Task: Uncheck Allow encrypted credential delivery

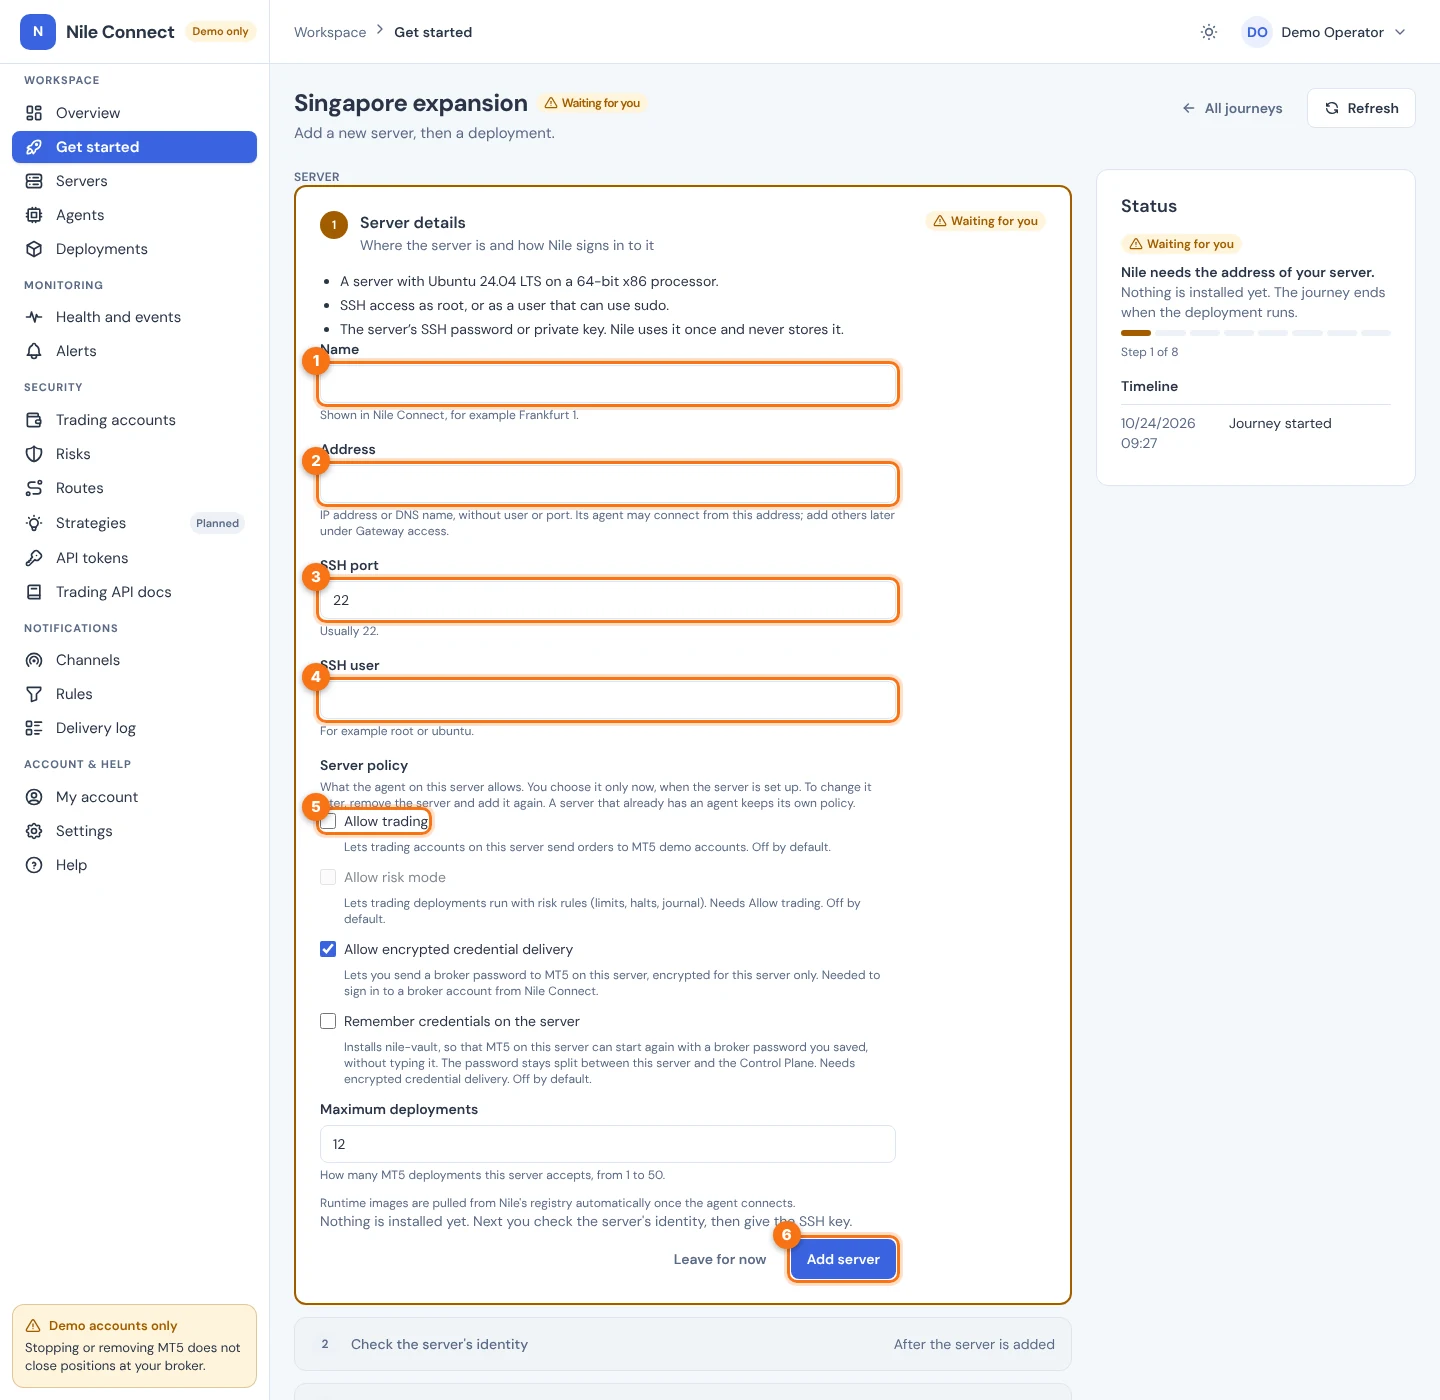Action: (x=328, y=949)
